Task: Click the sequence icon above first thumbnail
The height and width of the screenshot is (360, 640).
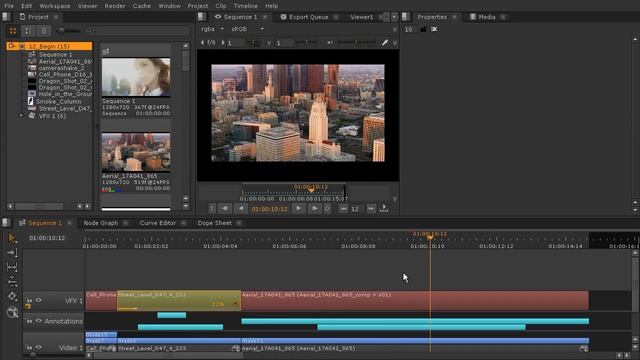Action: (x=106, y=51)
